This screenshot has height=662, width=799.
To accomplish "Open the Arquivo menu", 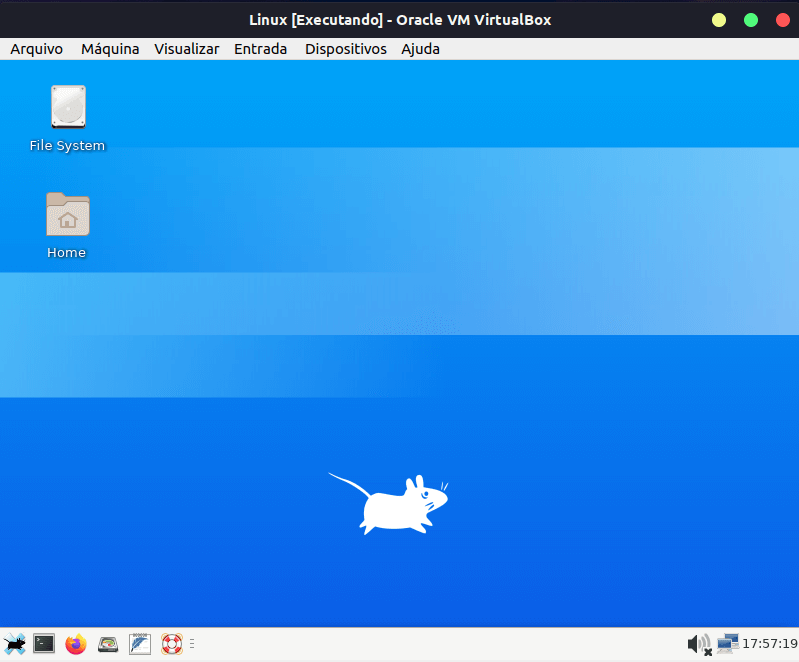I will pyautogui.click(x=37, y=49).
